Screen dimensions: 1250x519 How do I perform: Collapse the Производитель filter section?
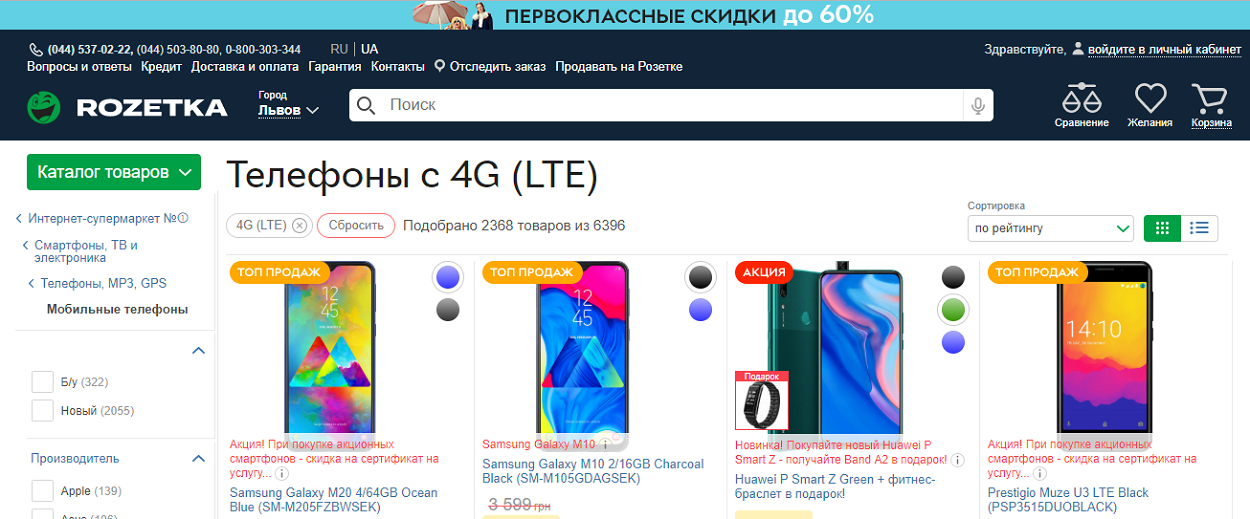click(198, 458)
